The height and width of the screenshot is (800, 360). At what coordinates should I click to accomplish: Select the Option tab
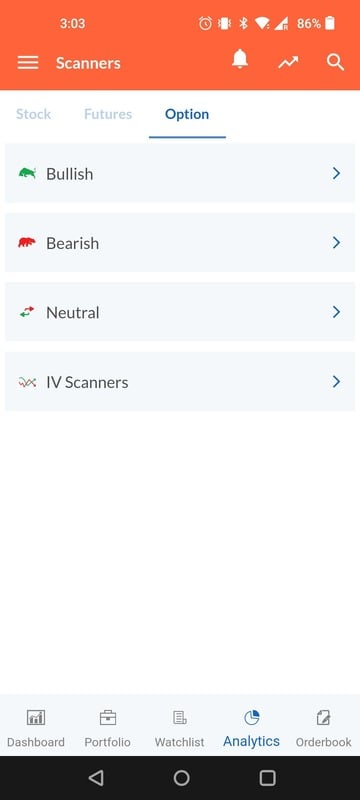[187, 114]
